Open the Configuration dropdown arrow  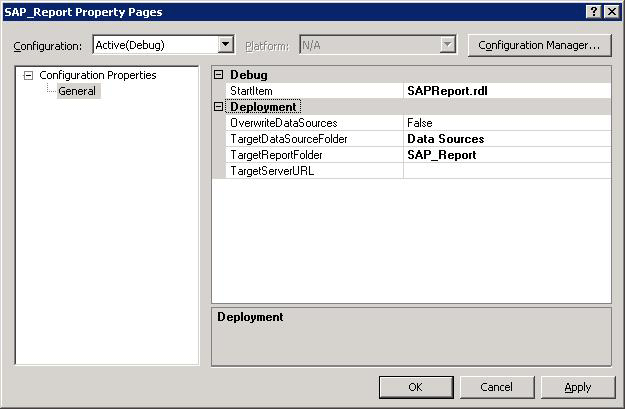(226, 45)
